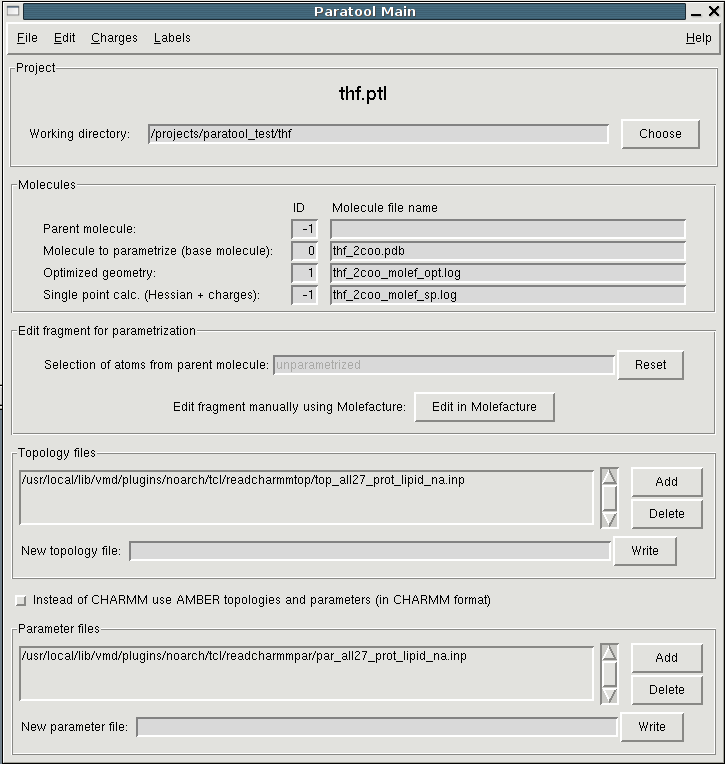Open the File menu
725x764 pixels.
coord(27,38)
